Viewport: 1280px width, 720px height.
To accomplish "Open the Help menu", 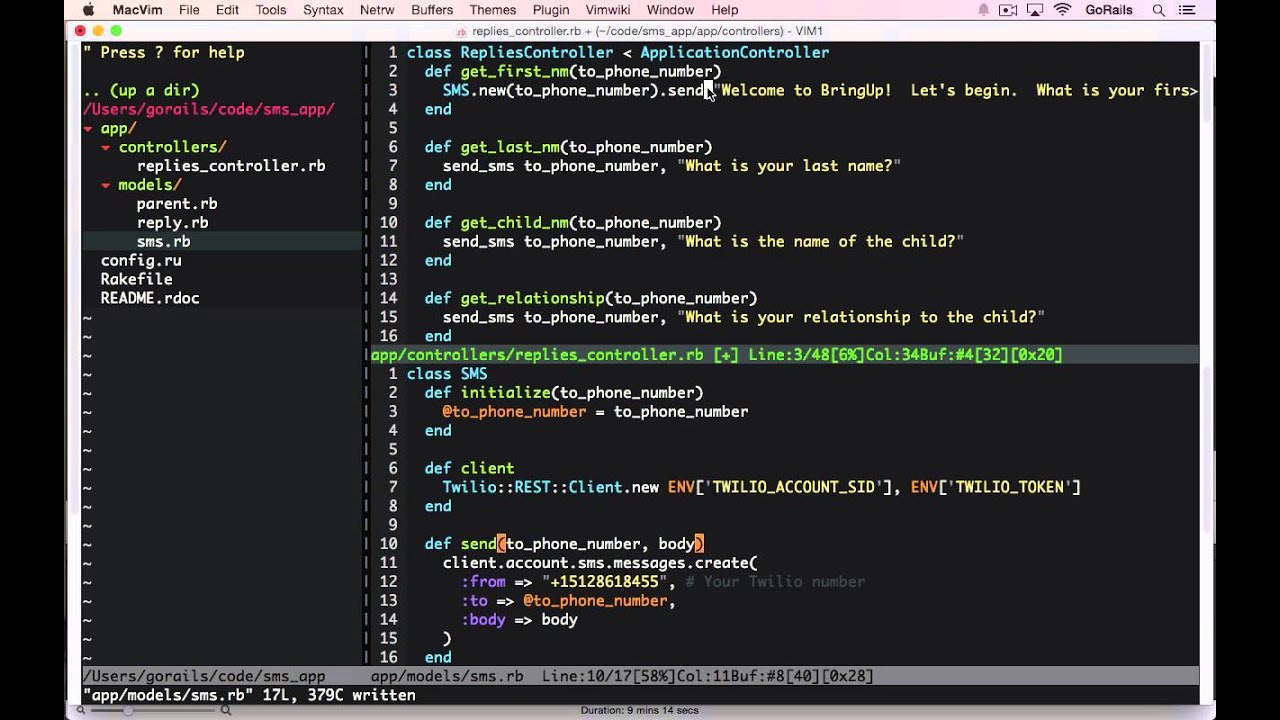I will (x=724, y=10).
